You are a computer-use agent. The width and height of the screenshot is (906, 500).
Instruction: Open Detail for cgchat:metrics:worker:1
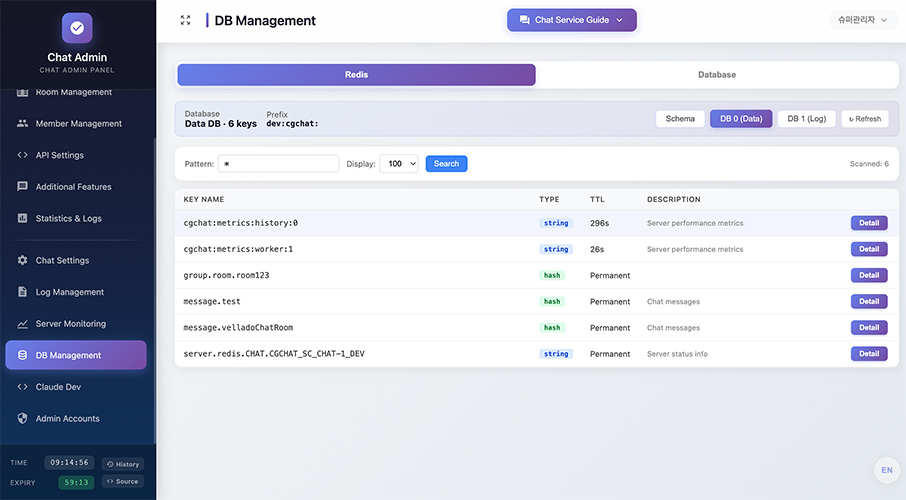868,249
